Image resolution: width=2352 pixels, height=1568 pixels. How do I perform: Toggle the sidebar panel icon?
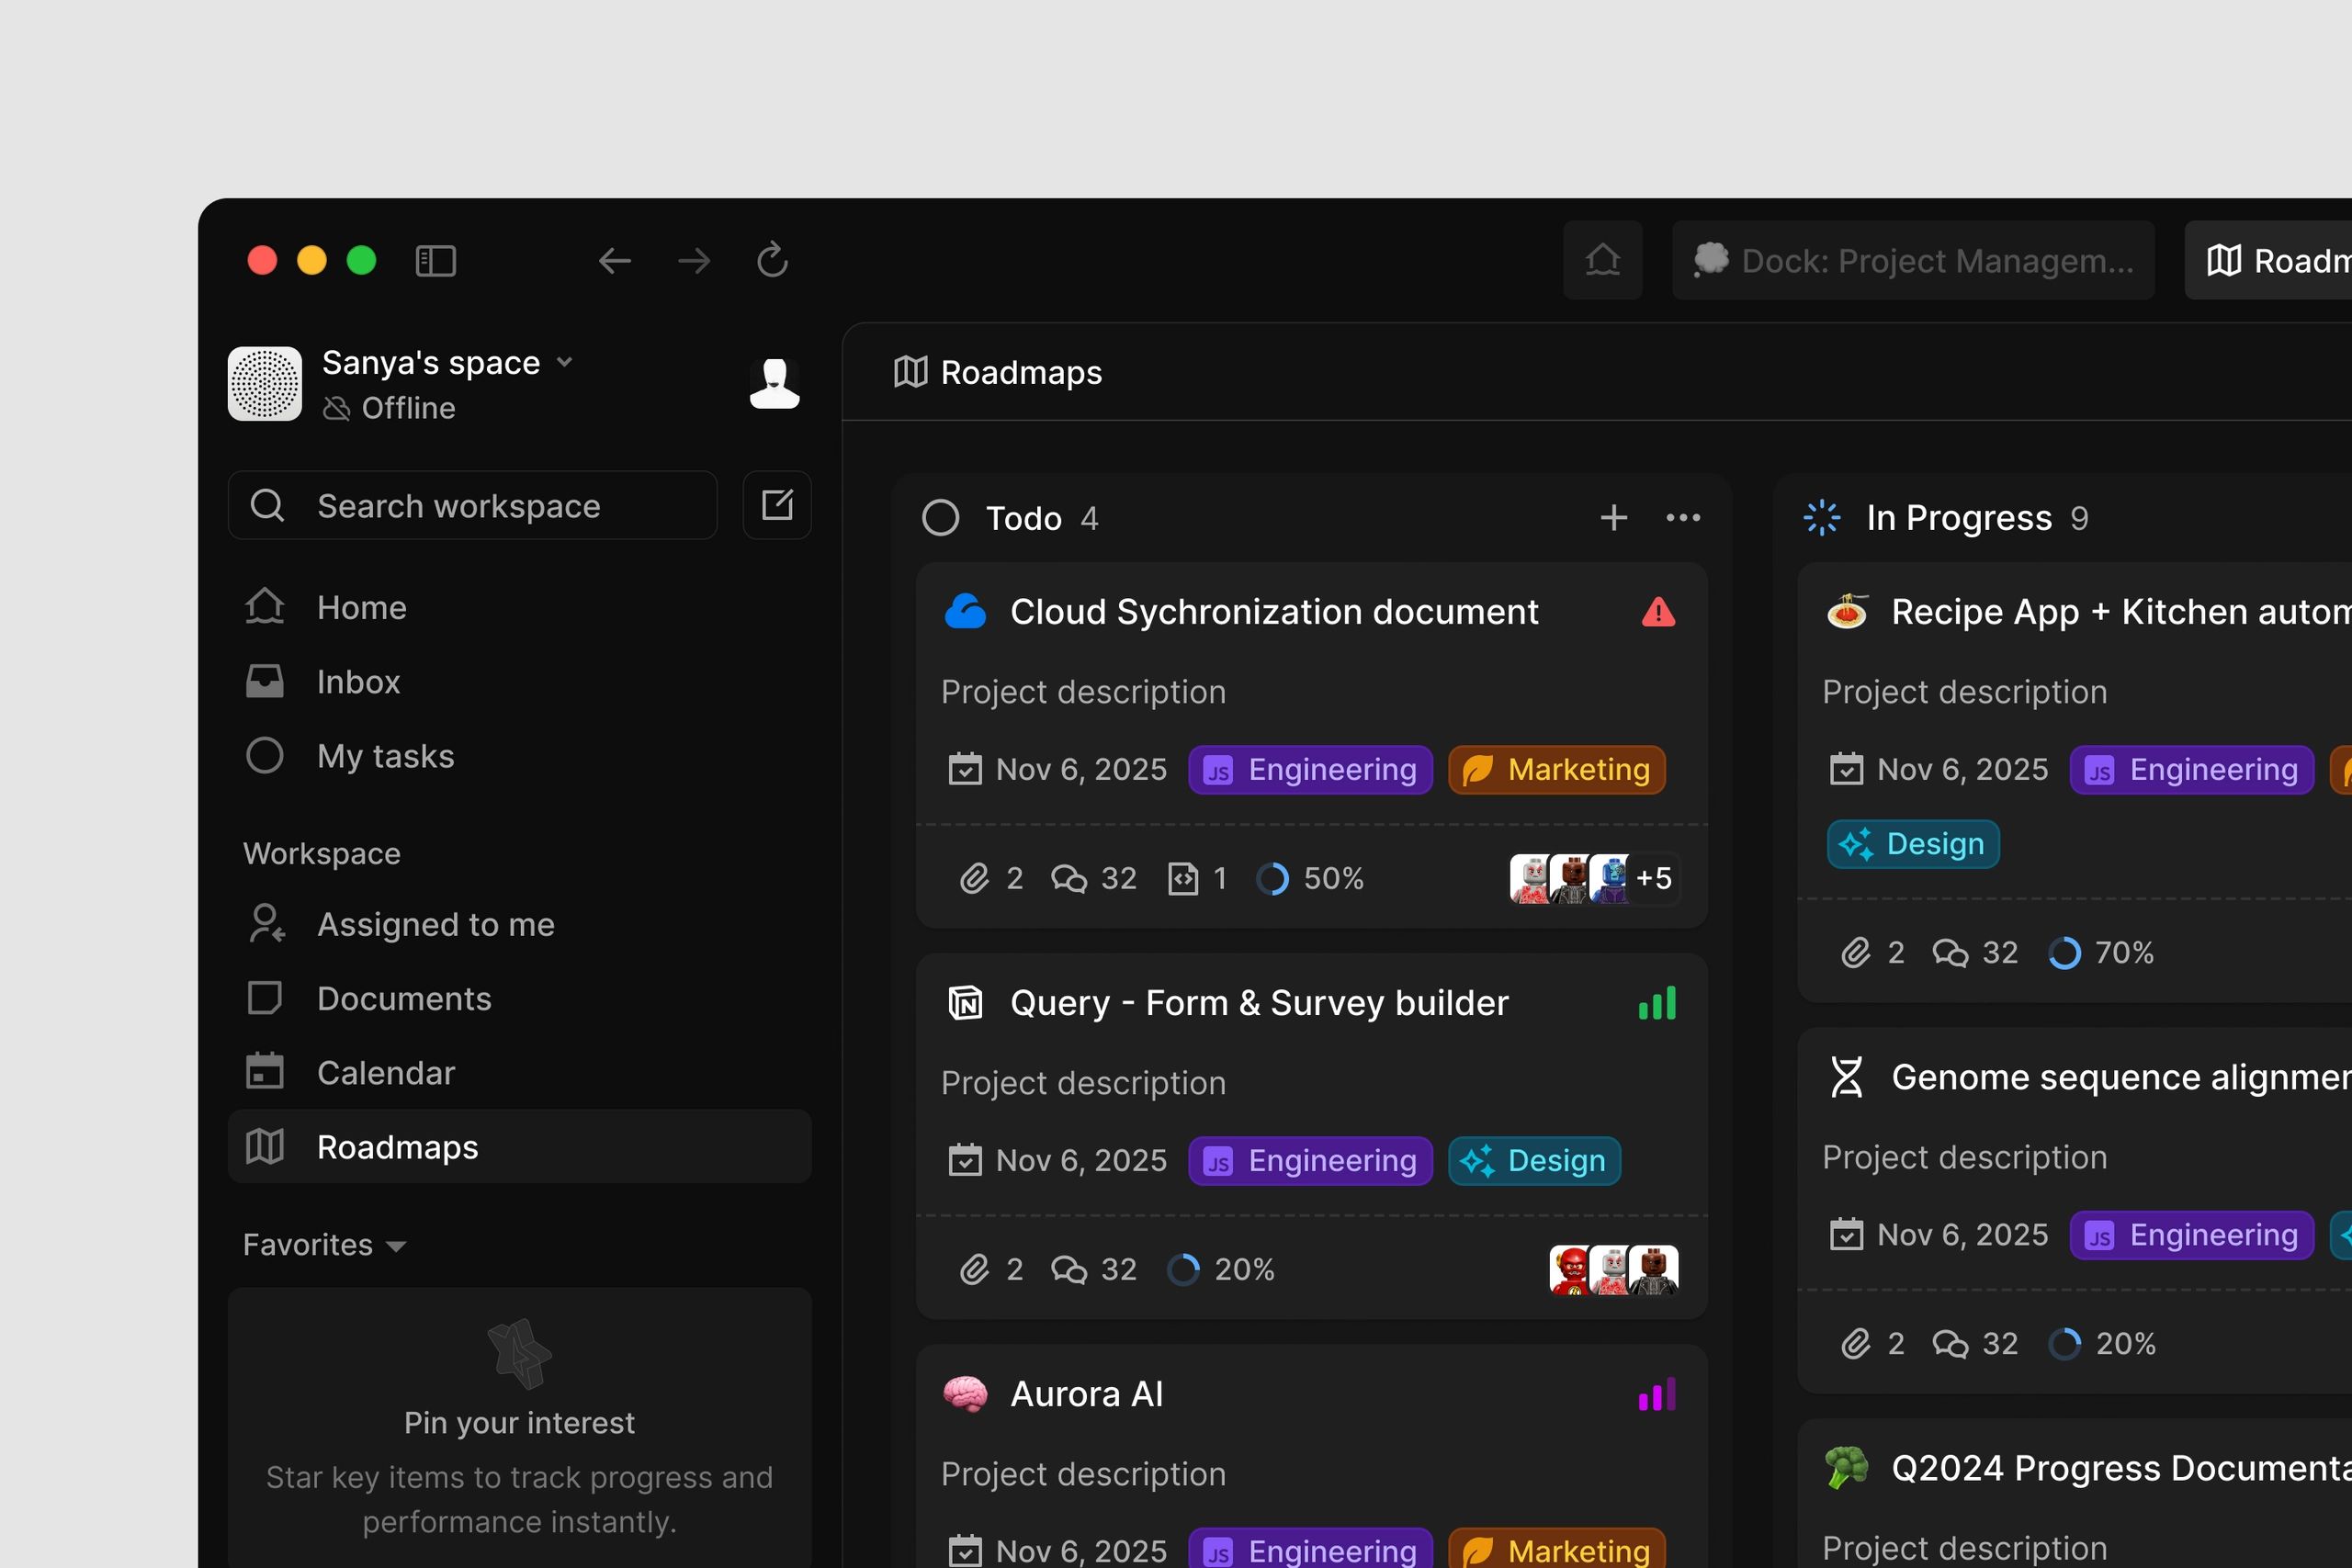(x=435, y=261)
